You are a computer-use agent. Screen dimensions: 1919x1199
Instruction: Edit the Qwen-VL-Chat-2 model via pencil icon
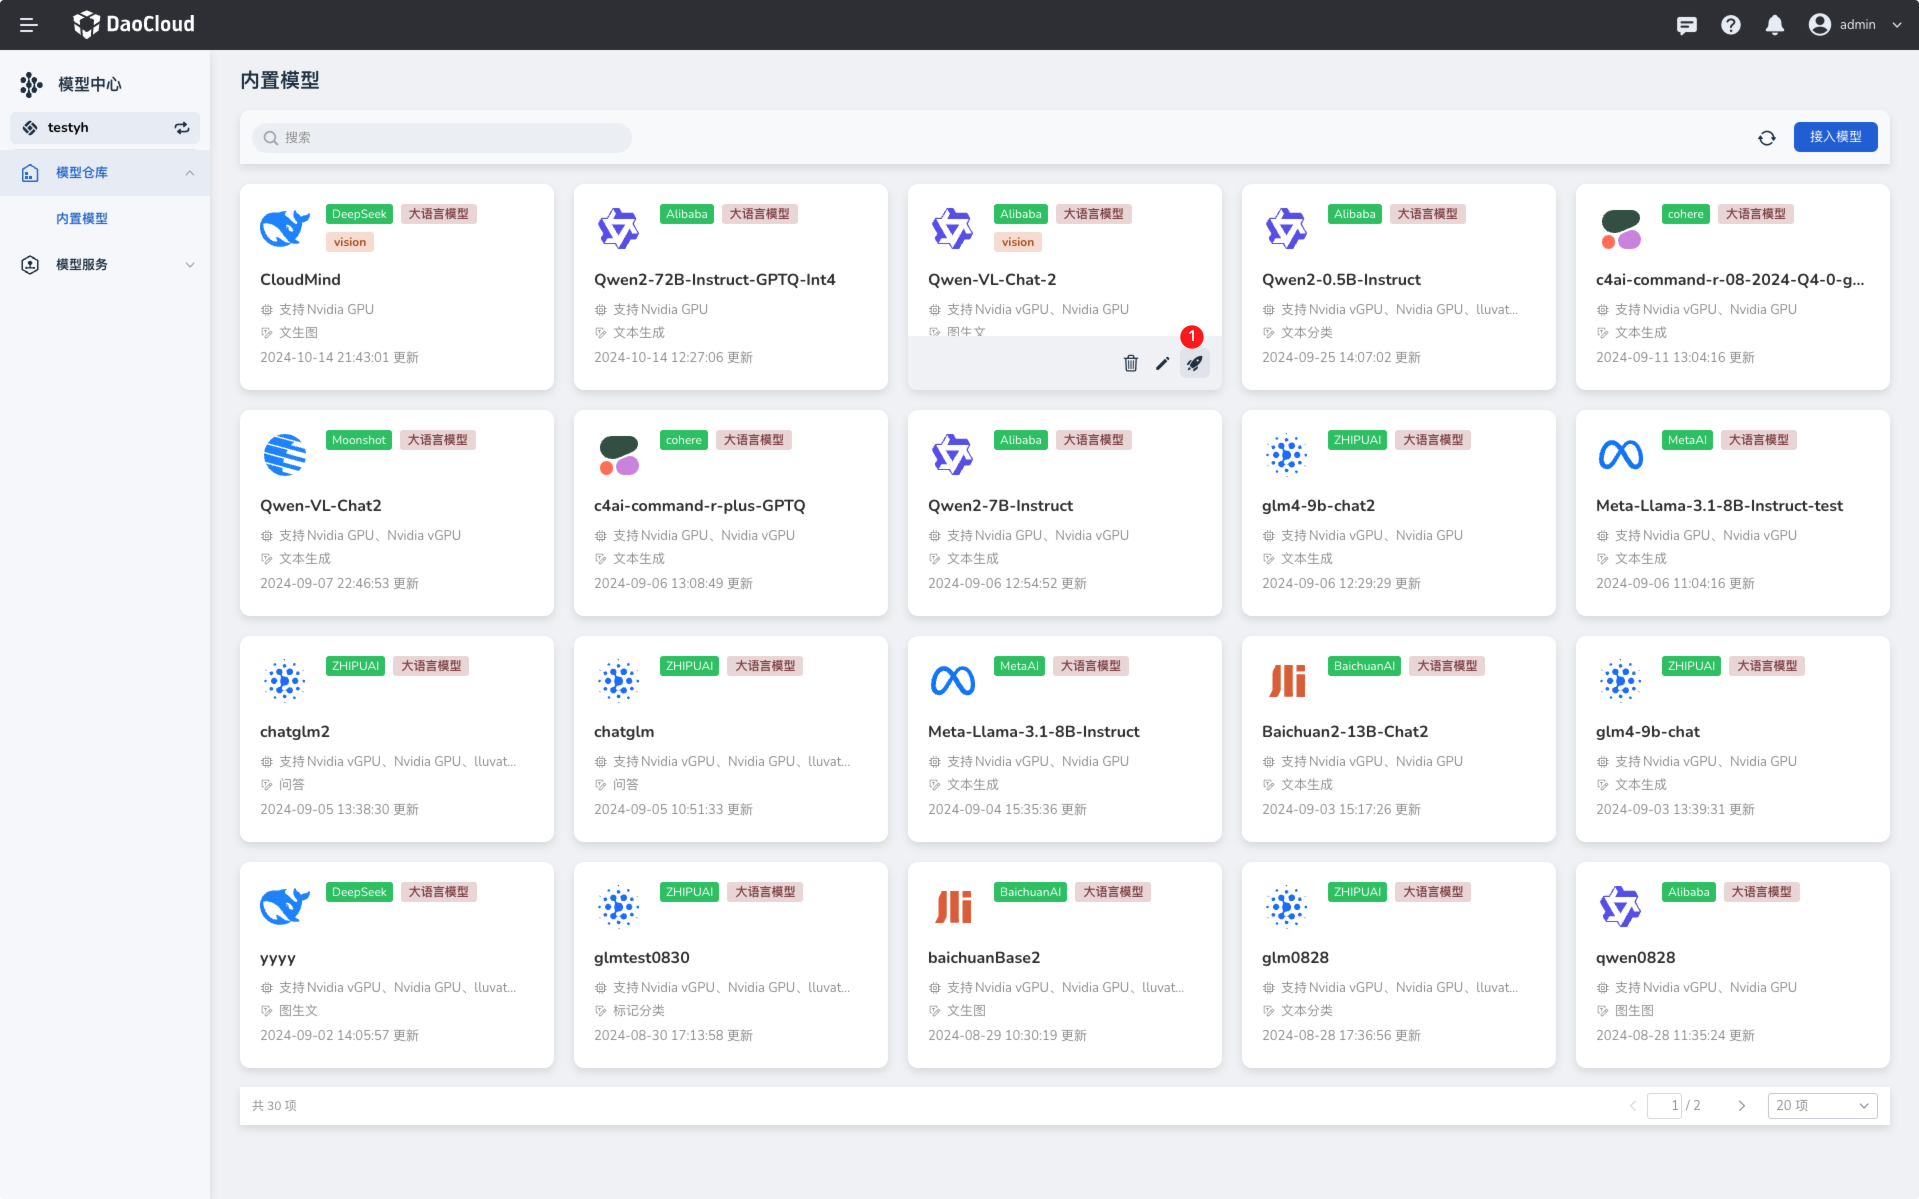[x=1162, y=363]
